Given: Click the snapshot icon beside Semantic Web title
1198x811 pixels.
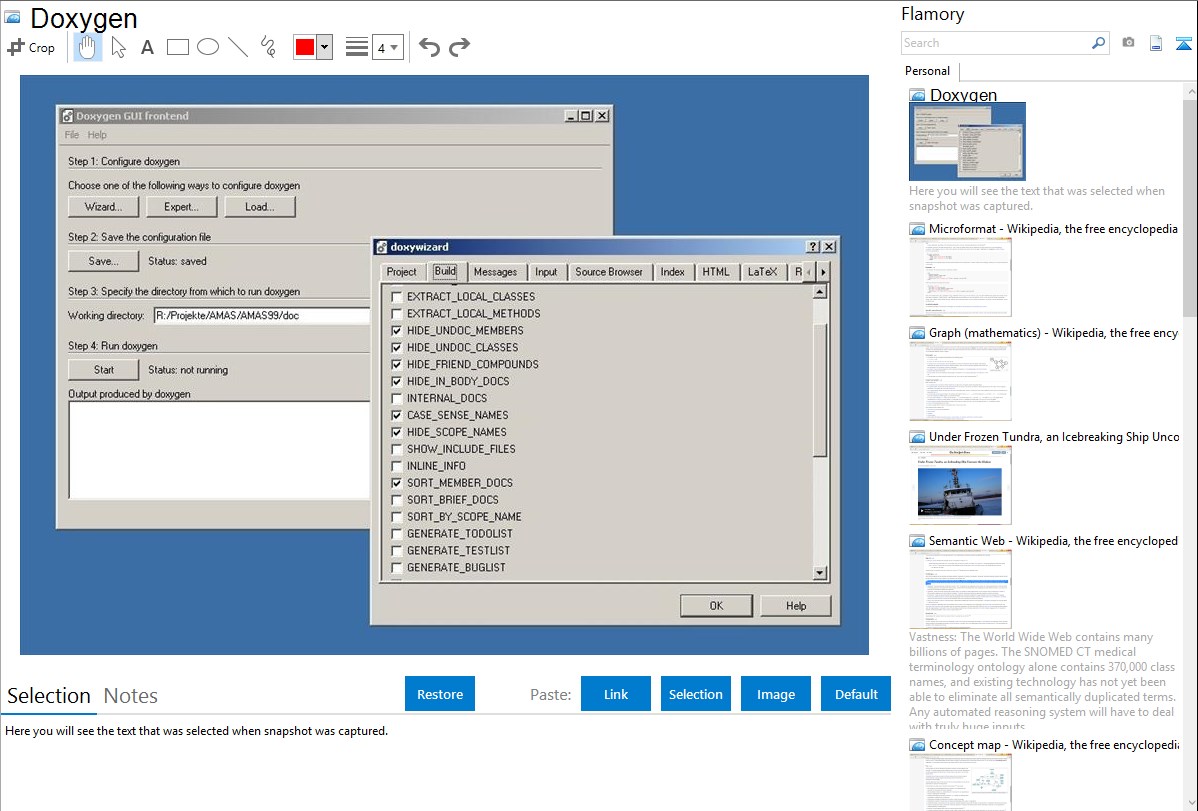Looking at the screenshot, I should tap(917, 540).
